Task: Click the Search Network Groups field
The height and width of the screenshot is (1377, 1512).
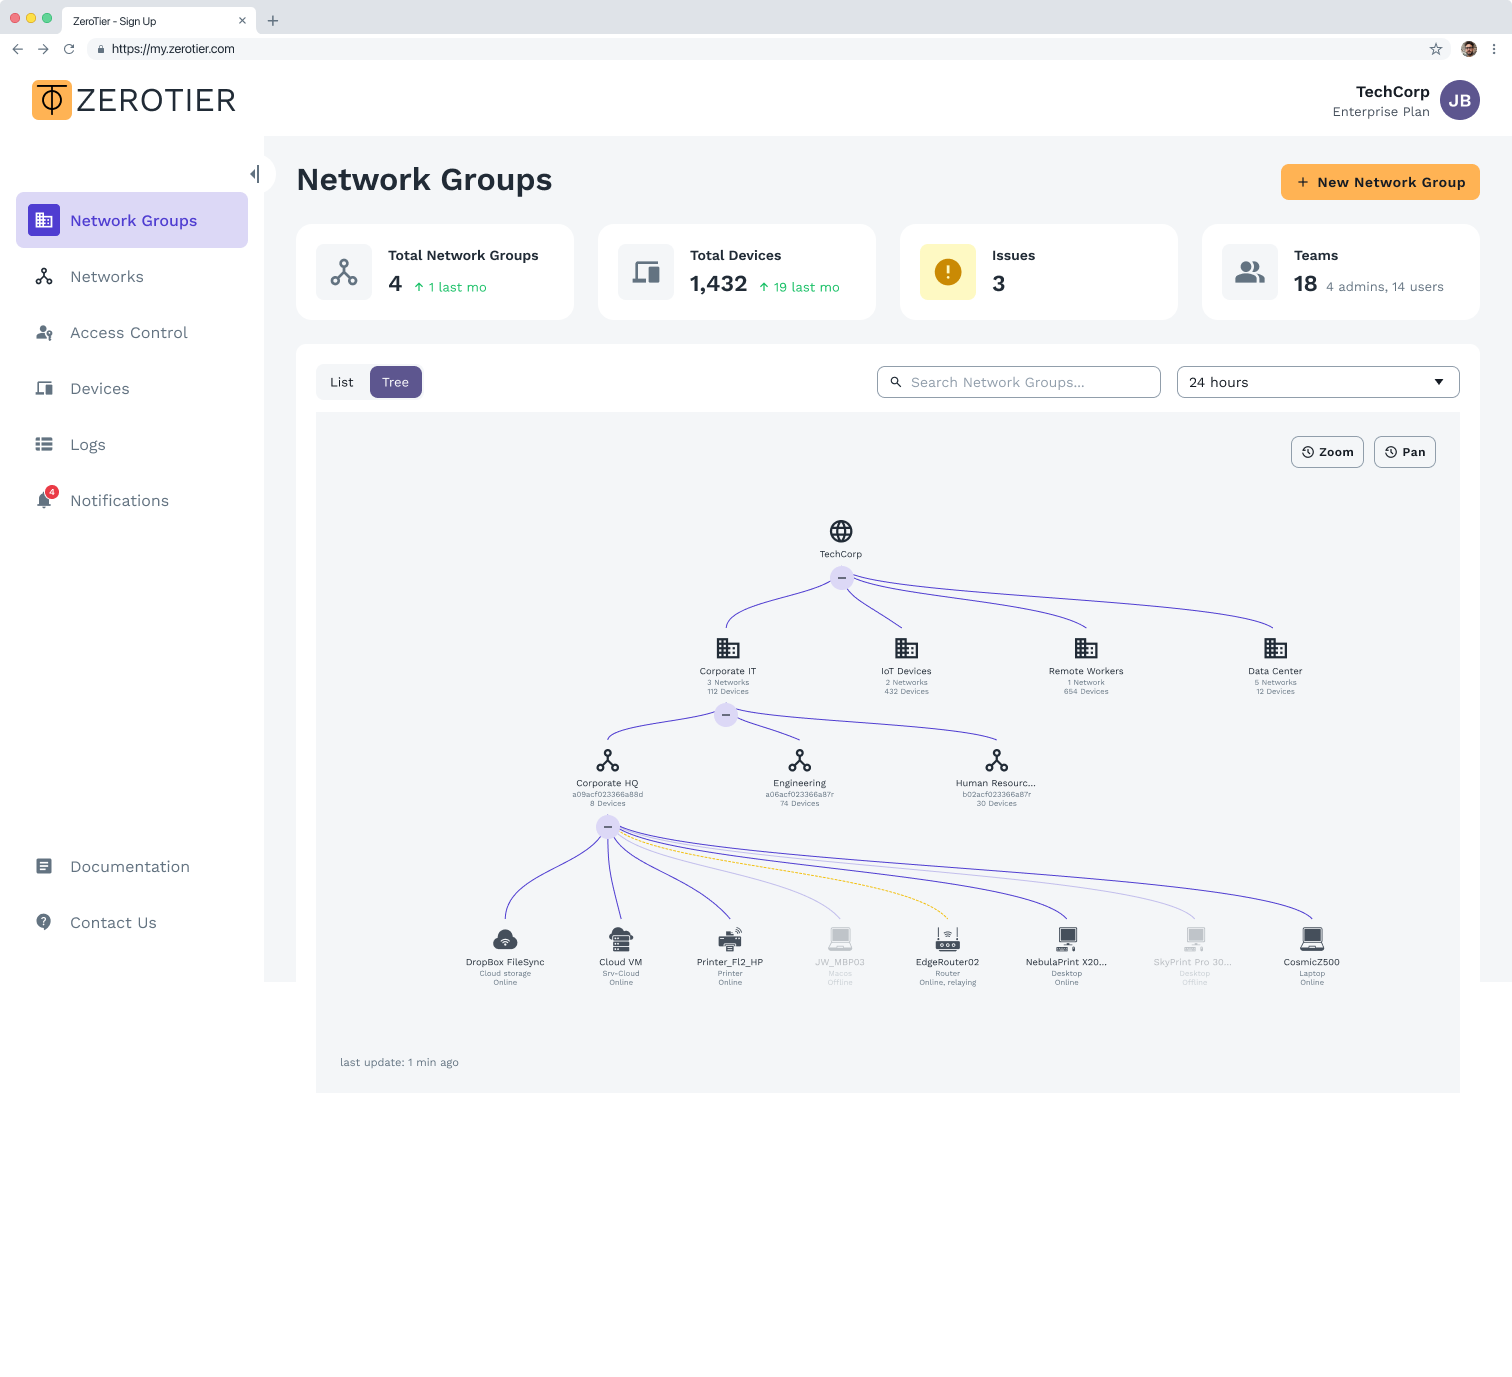Action: (x=1017, y=382)
